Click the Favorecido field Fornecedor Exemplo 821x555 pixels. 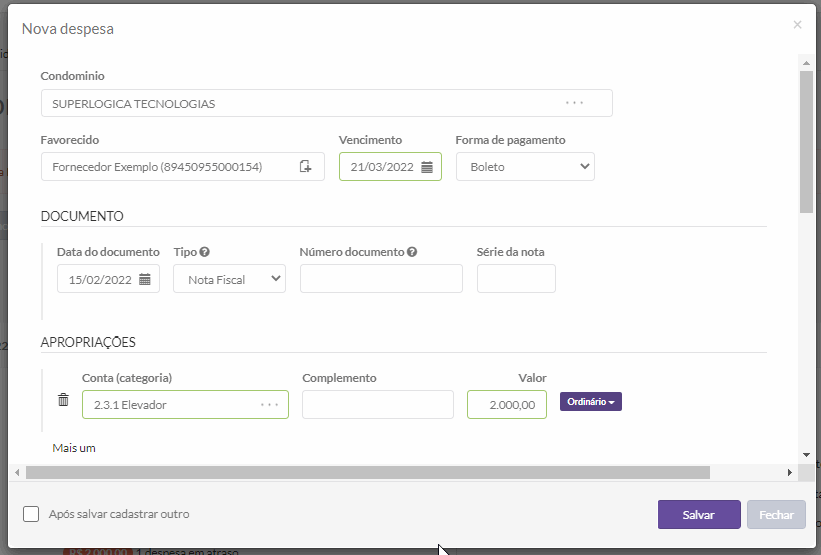pos(183,166)
